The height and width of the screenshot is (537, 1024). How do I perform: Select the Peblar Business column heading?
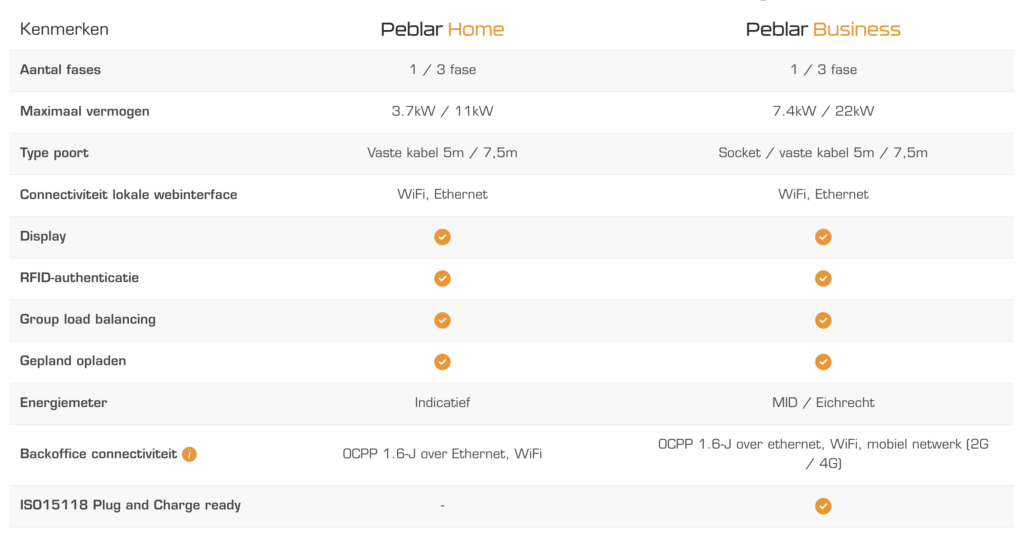point(823,29)
